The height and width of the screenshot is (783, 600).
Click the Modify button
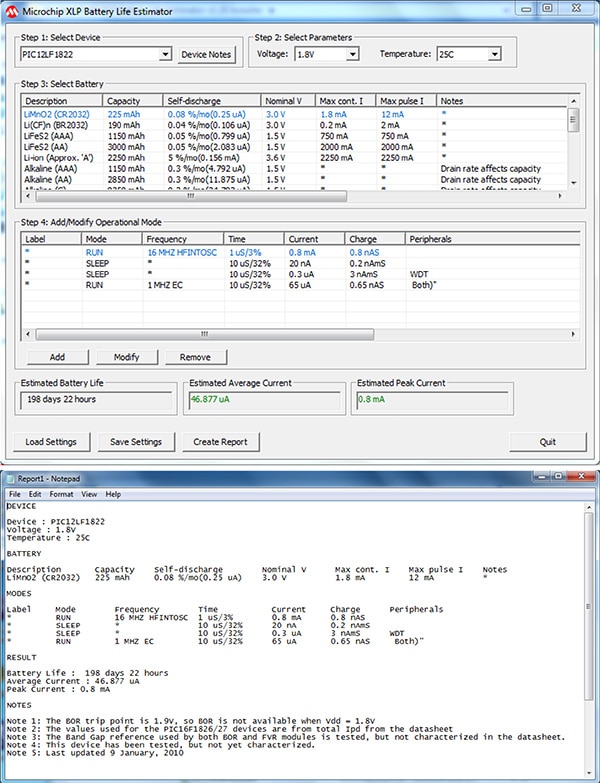[x=126, y=357]
